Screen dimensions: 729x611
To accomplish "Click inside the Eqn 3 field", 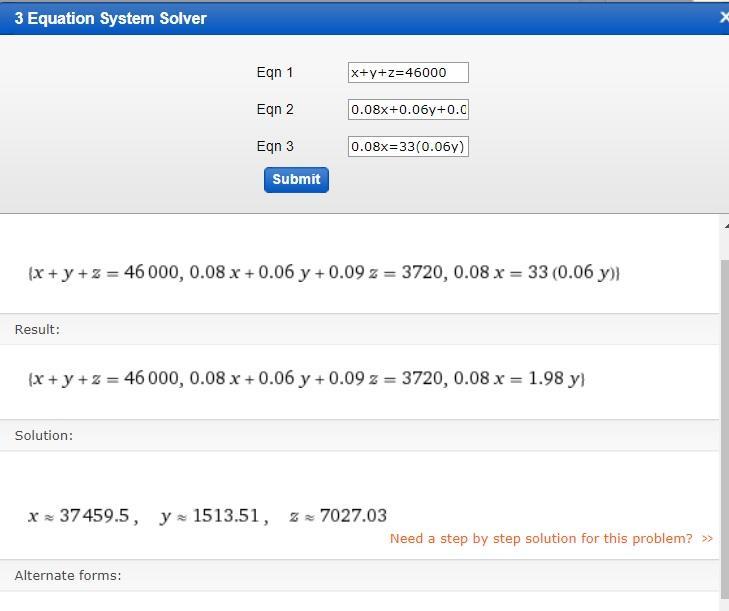I will [x=408, y=146].
